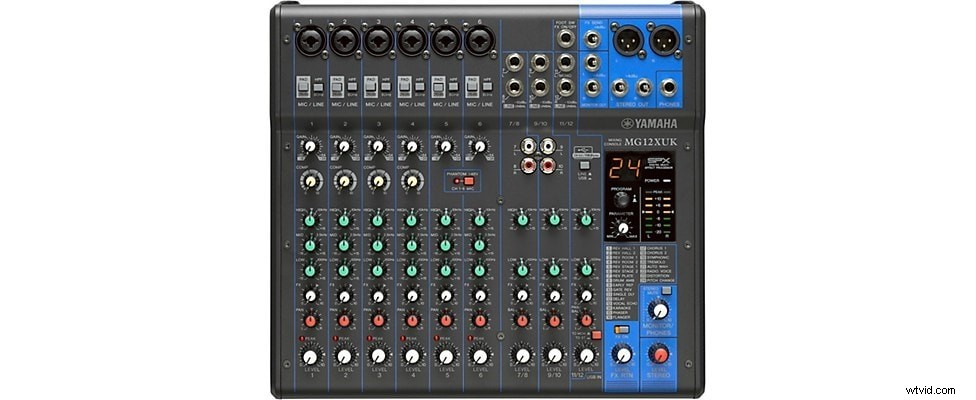Click the 11/12 LOW EQ knob

pos(586,270)
